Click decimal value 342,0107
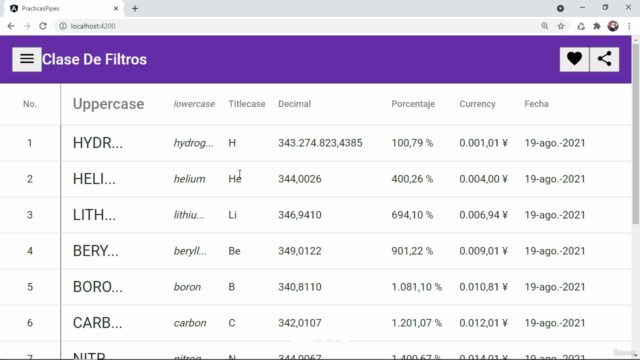 click(x=300, y=323)
